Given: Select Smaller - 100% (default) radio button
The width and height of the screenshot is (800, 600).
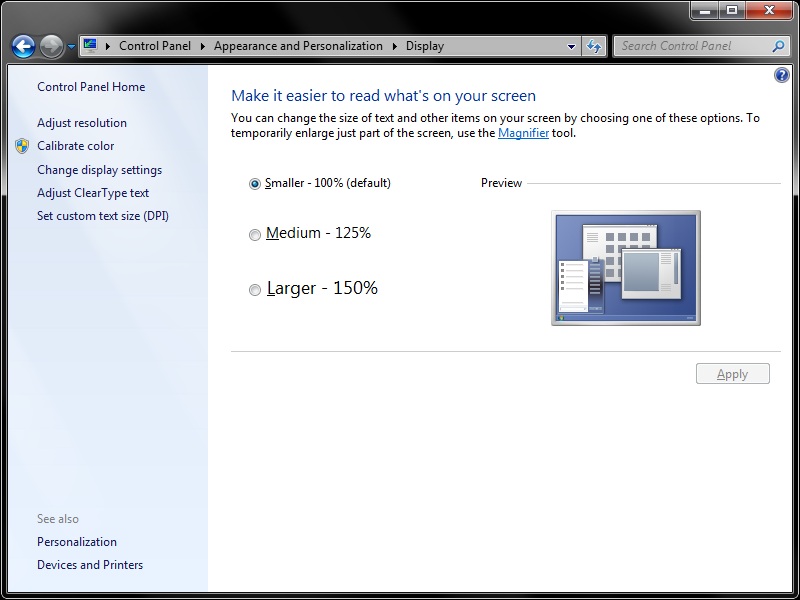Looking at the screenshot, I should click(x=255, y=184).
